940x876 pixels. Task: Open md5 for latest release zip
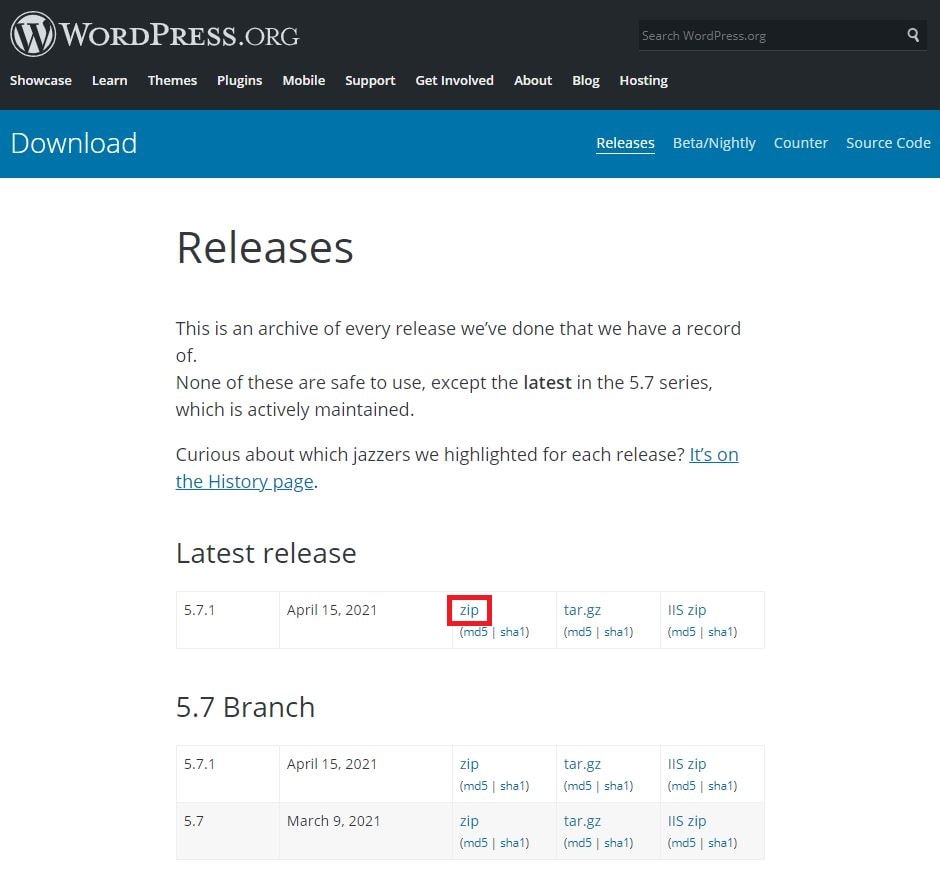475,632
